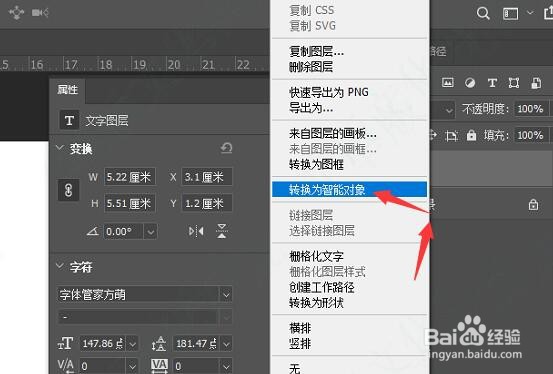Click the share export icon at top right
Image resolution: width=553 pixels, height=374 pixels.
[x=549, y=13]
